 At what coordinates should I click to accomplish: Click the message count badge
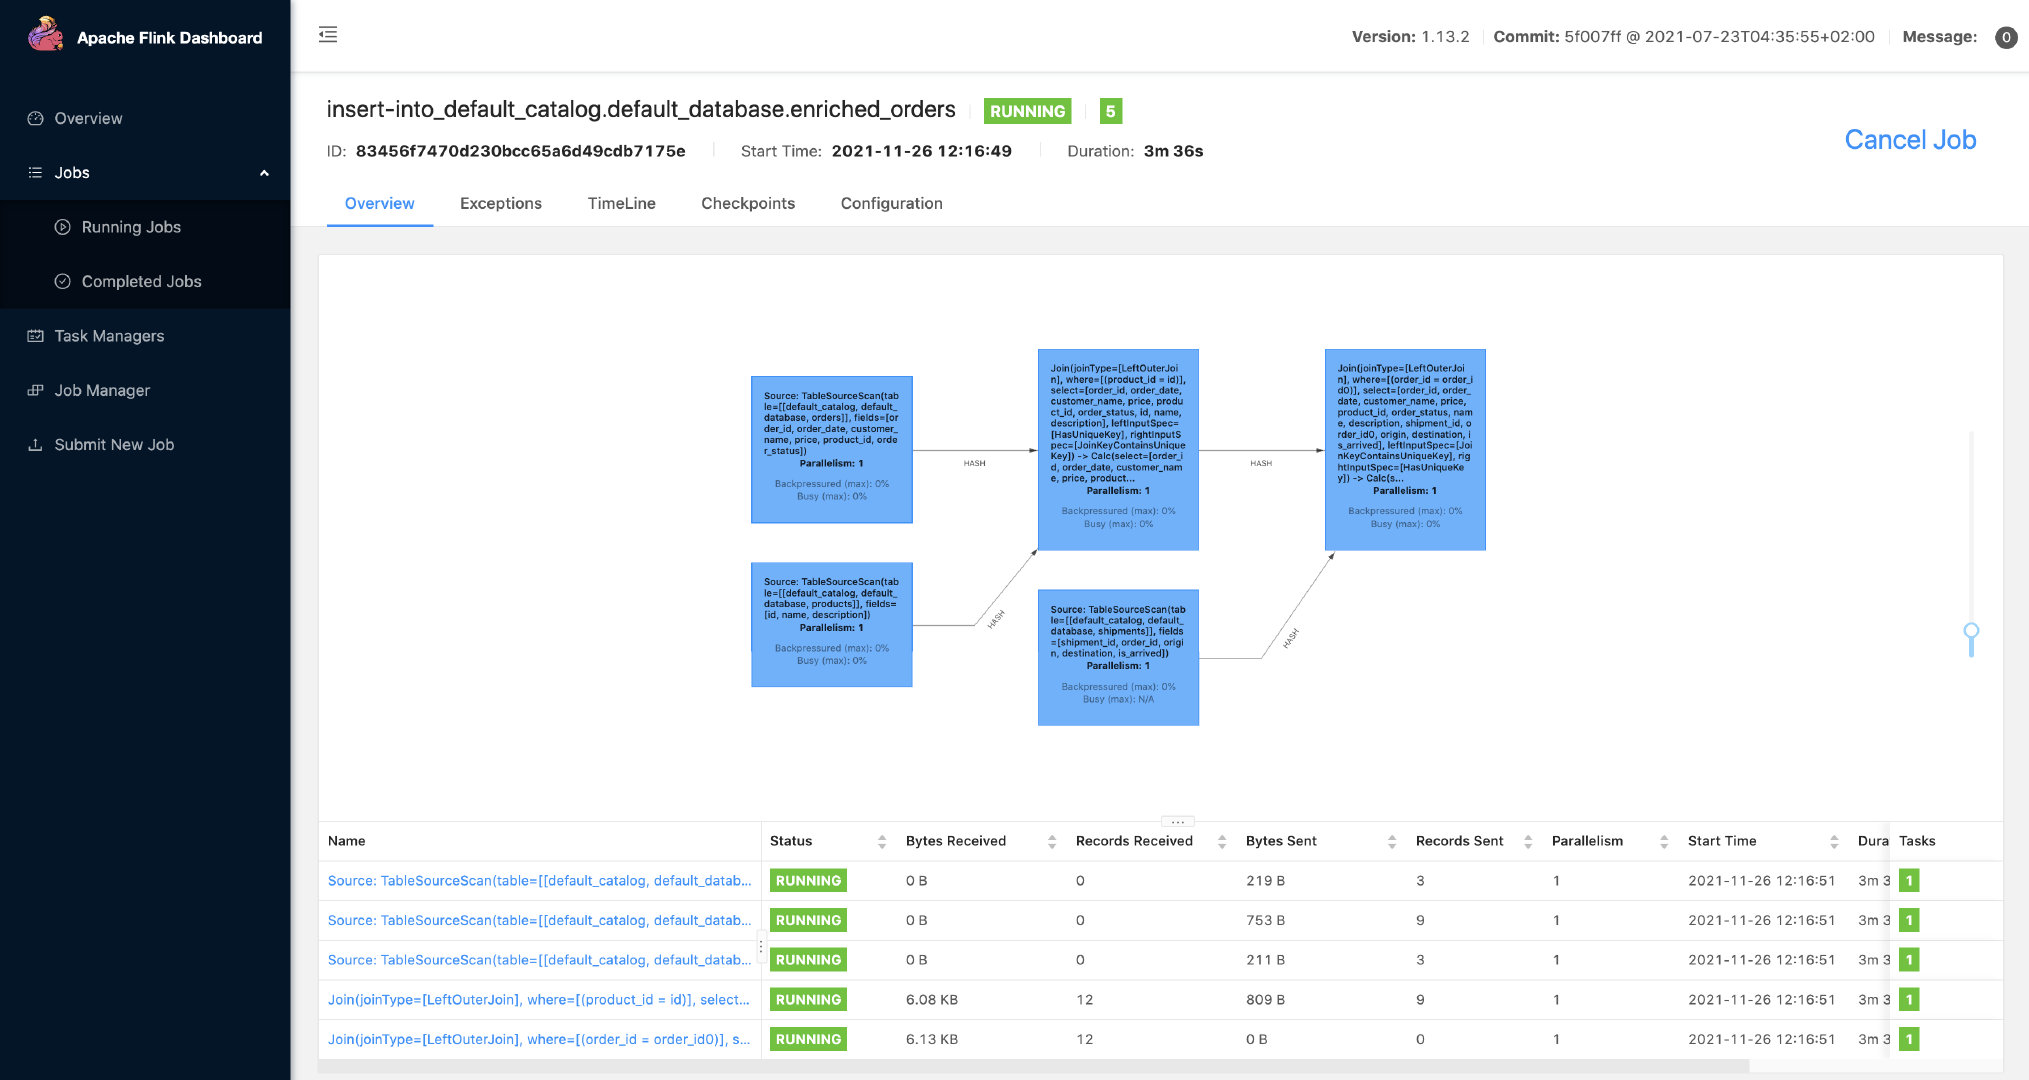click(x=2005, y=37)
